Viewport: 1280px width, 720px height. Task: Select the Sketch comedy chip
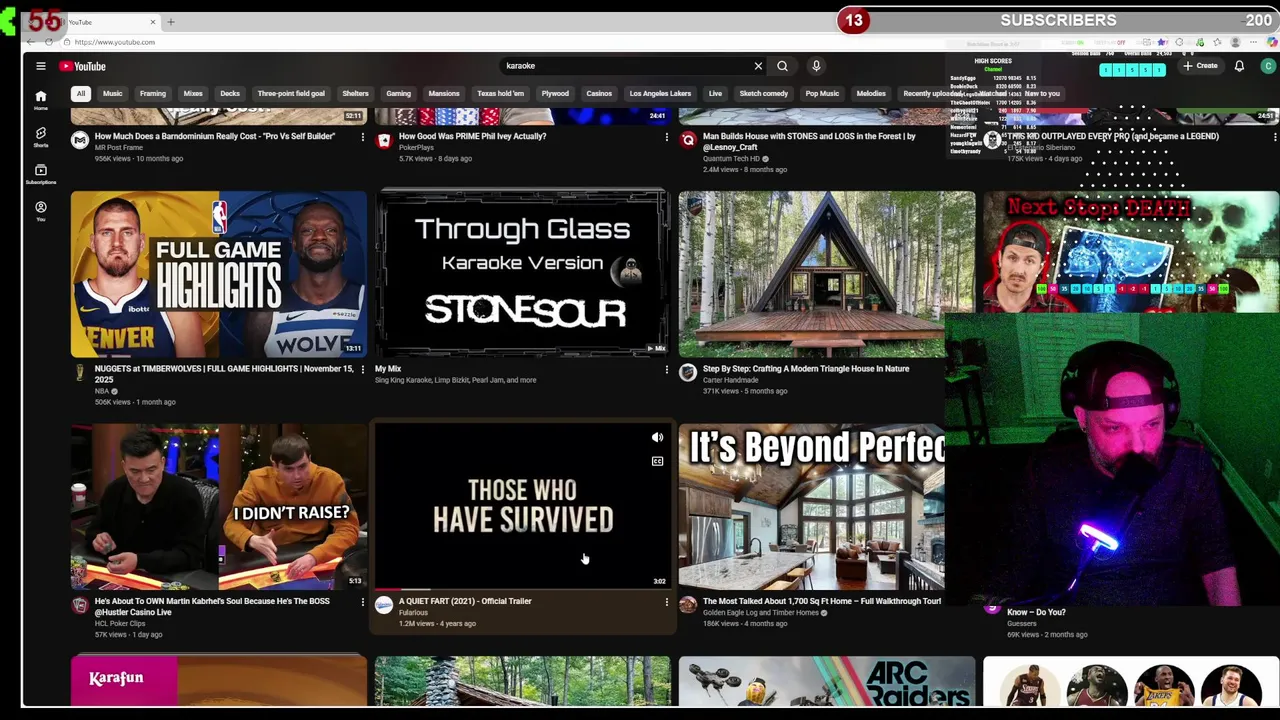pos(763,93)
